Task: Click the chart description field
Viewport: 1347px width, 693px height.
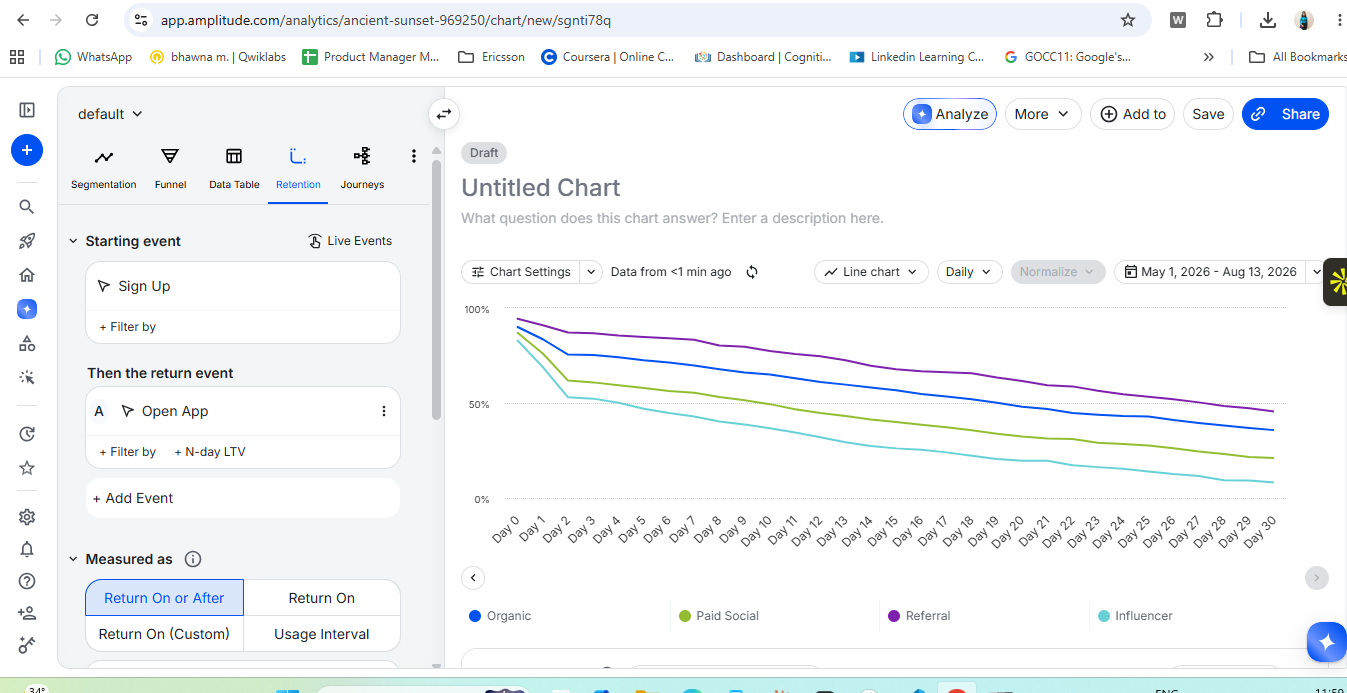Action: tap(672, 218)
